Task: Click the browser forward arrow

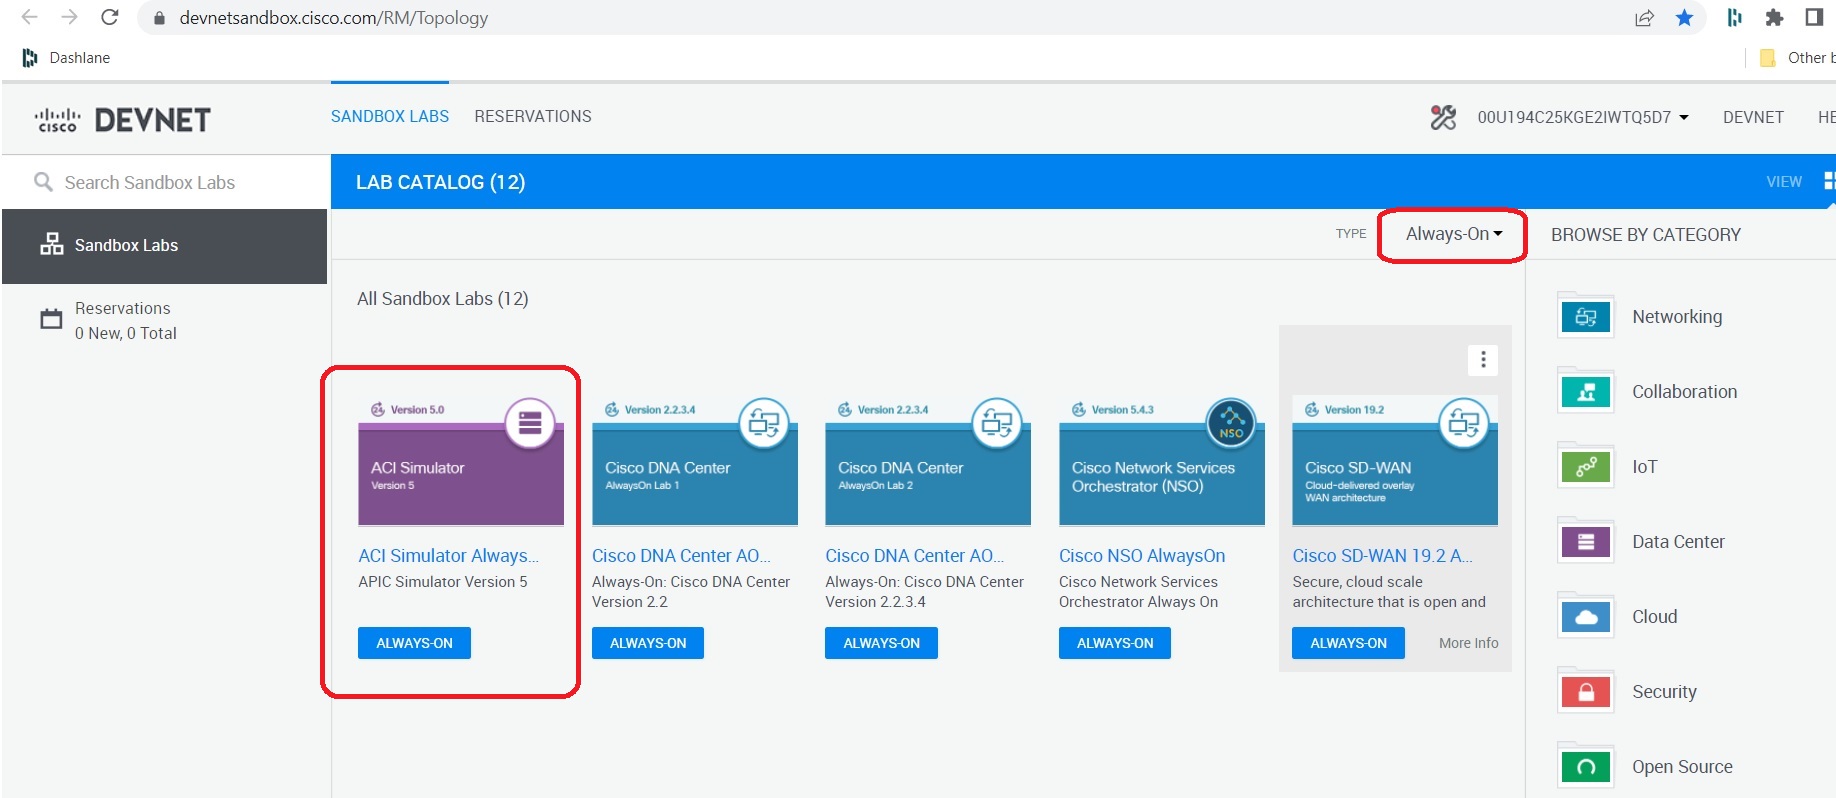Action: 69,17
